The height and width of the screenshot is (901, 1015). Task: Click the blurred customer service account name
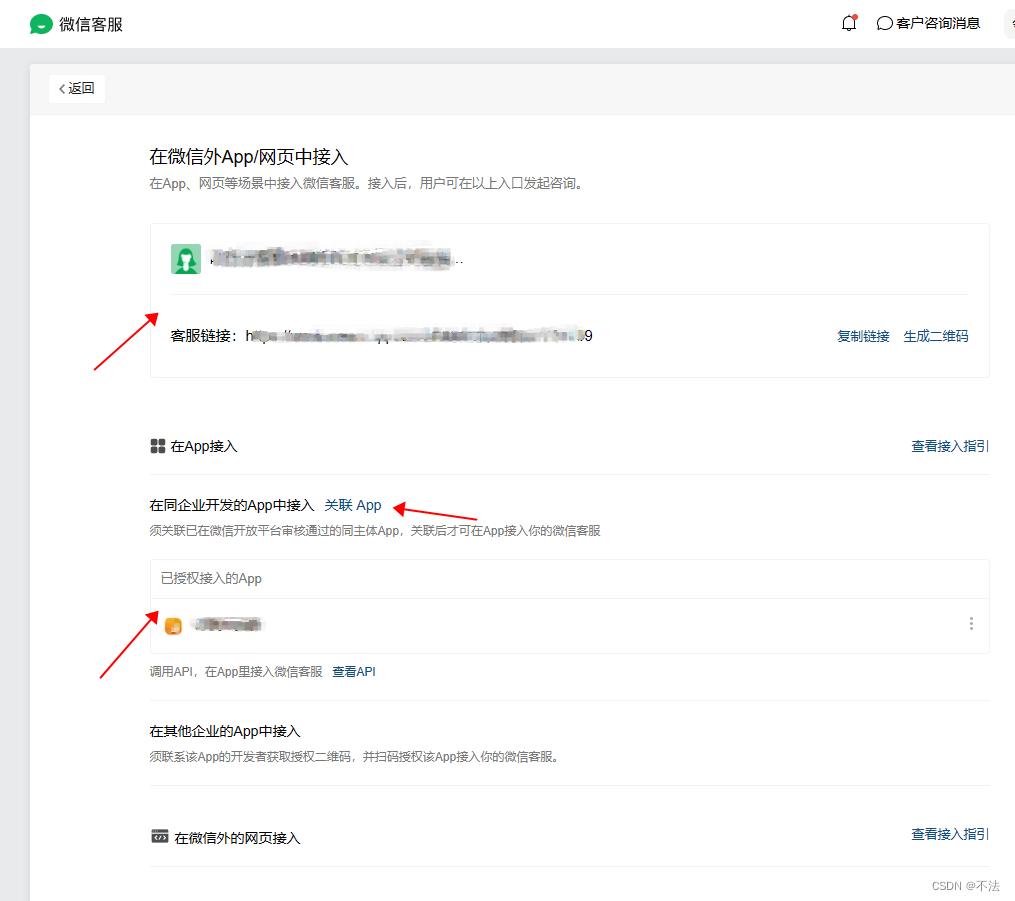click(336, 259)
